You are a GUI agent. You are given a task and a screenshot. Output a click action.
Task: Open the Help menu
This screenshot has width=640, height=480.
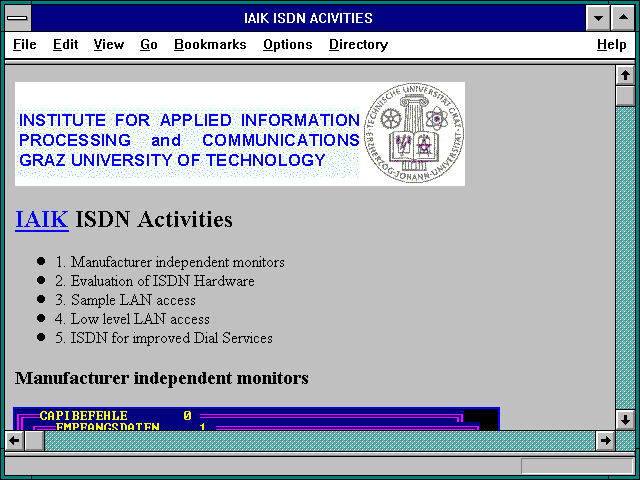click(x=611, y=44)
